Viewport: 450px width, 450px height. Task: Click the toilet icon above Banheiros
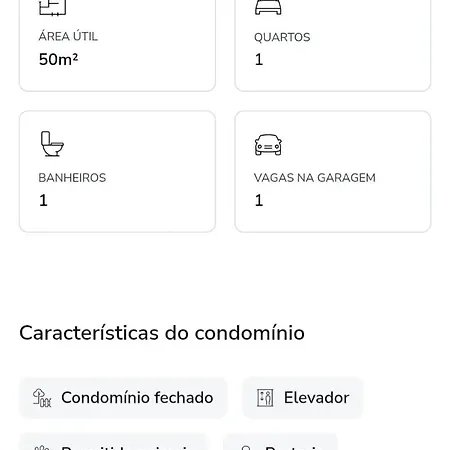pos(52,144)
